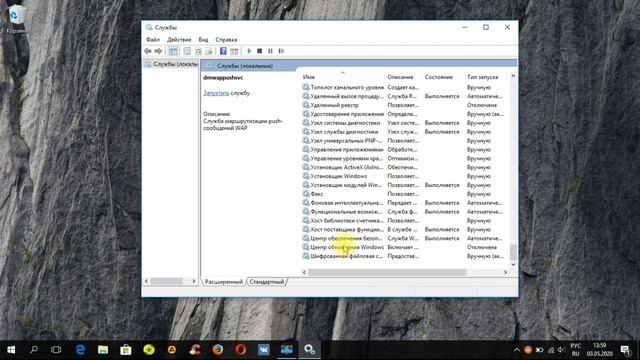Screen dimensions: 640x360
Task: Open the Справка menu
Action: [226, 40]
